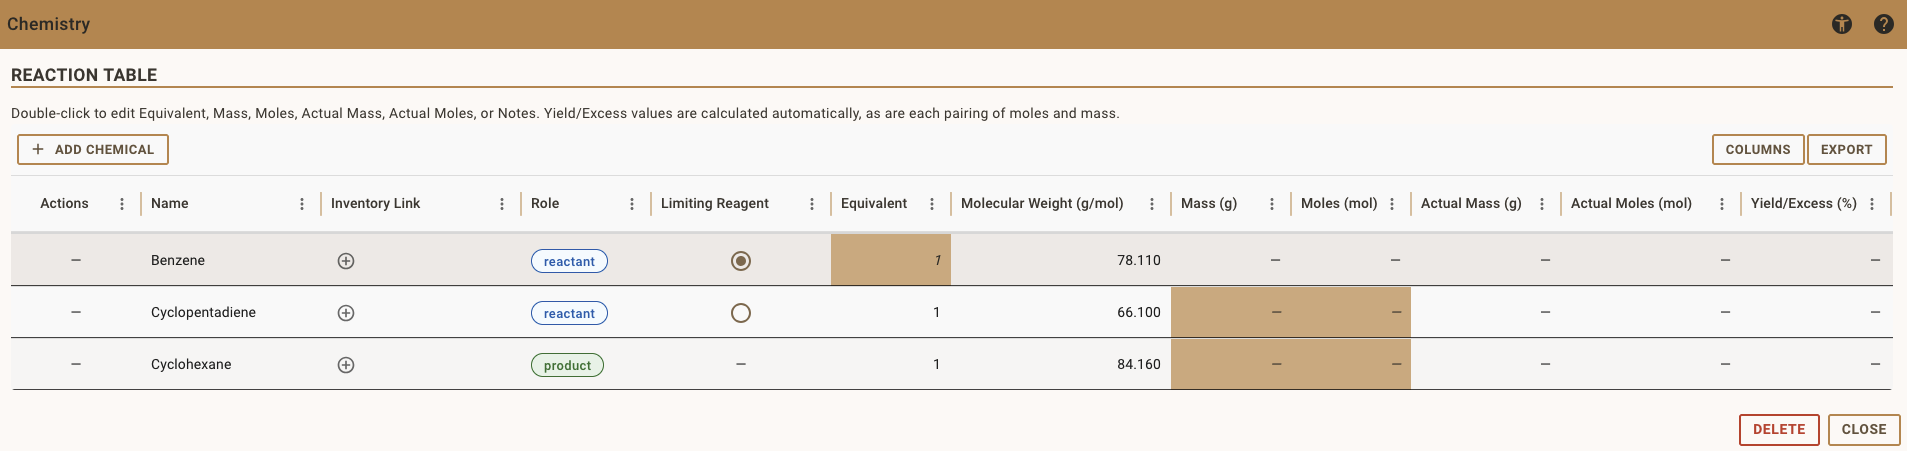This screenshot has height=451, width=1907.
Task: Click the Actual Moles column header
Action: pyautogui.click(x=1631, y=204)
